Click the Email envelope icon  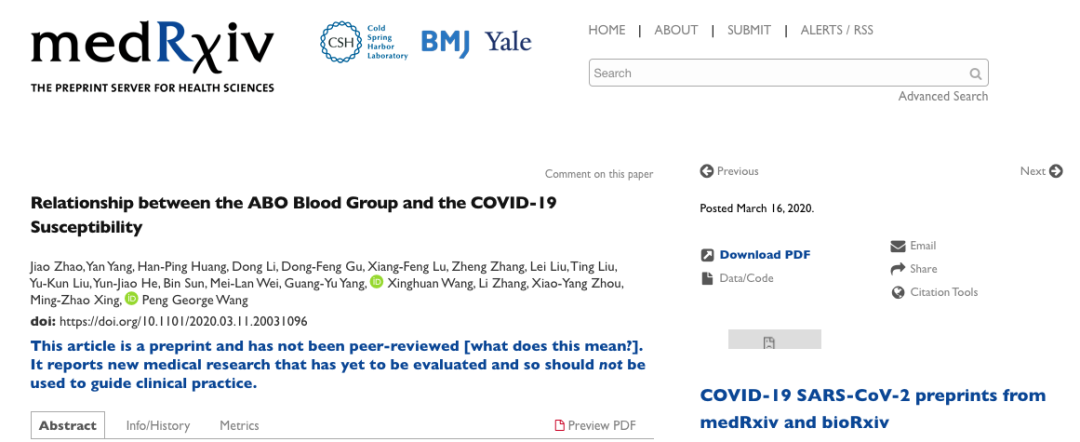(897, 246)
